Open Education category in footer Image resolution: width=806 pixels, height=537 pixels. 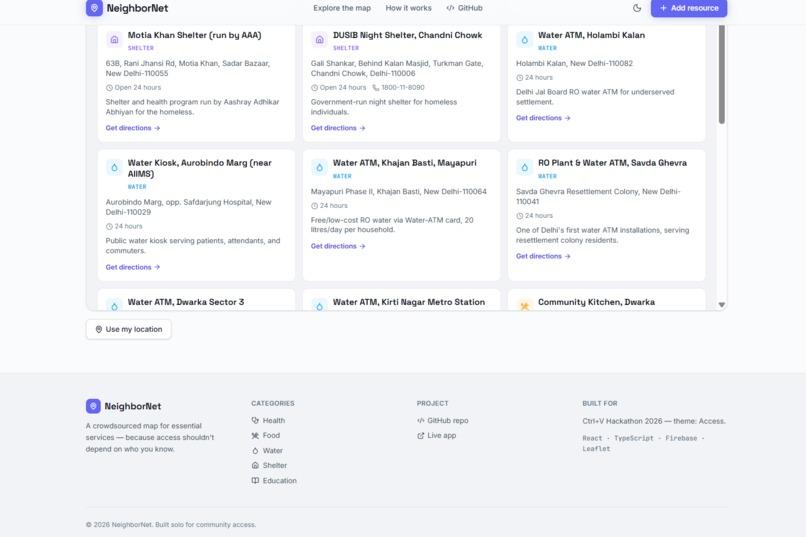coord(274,480)
